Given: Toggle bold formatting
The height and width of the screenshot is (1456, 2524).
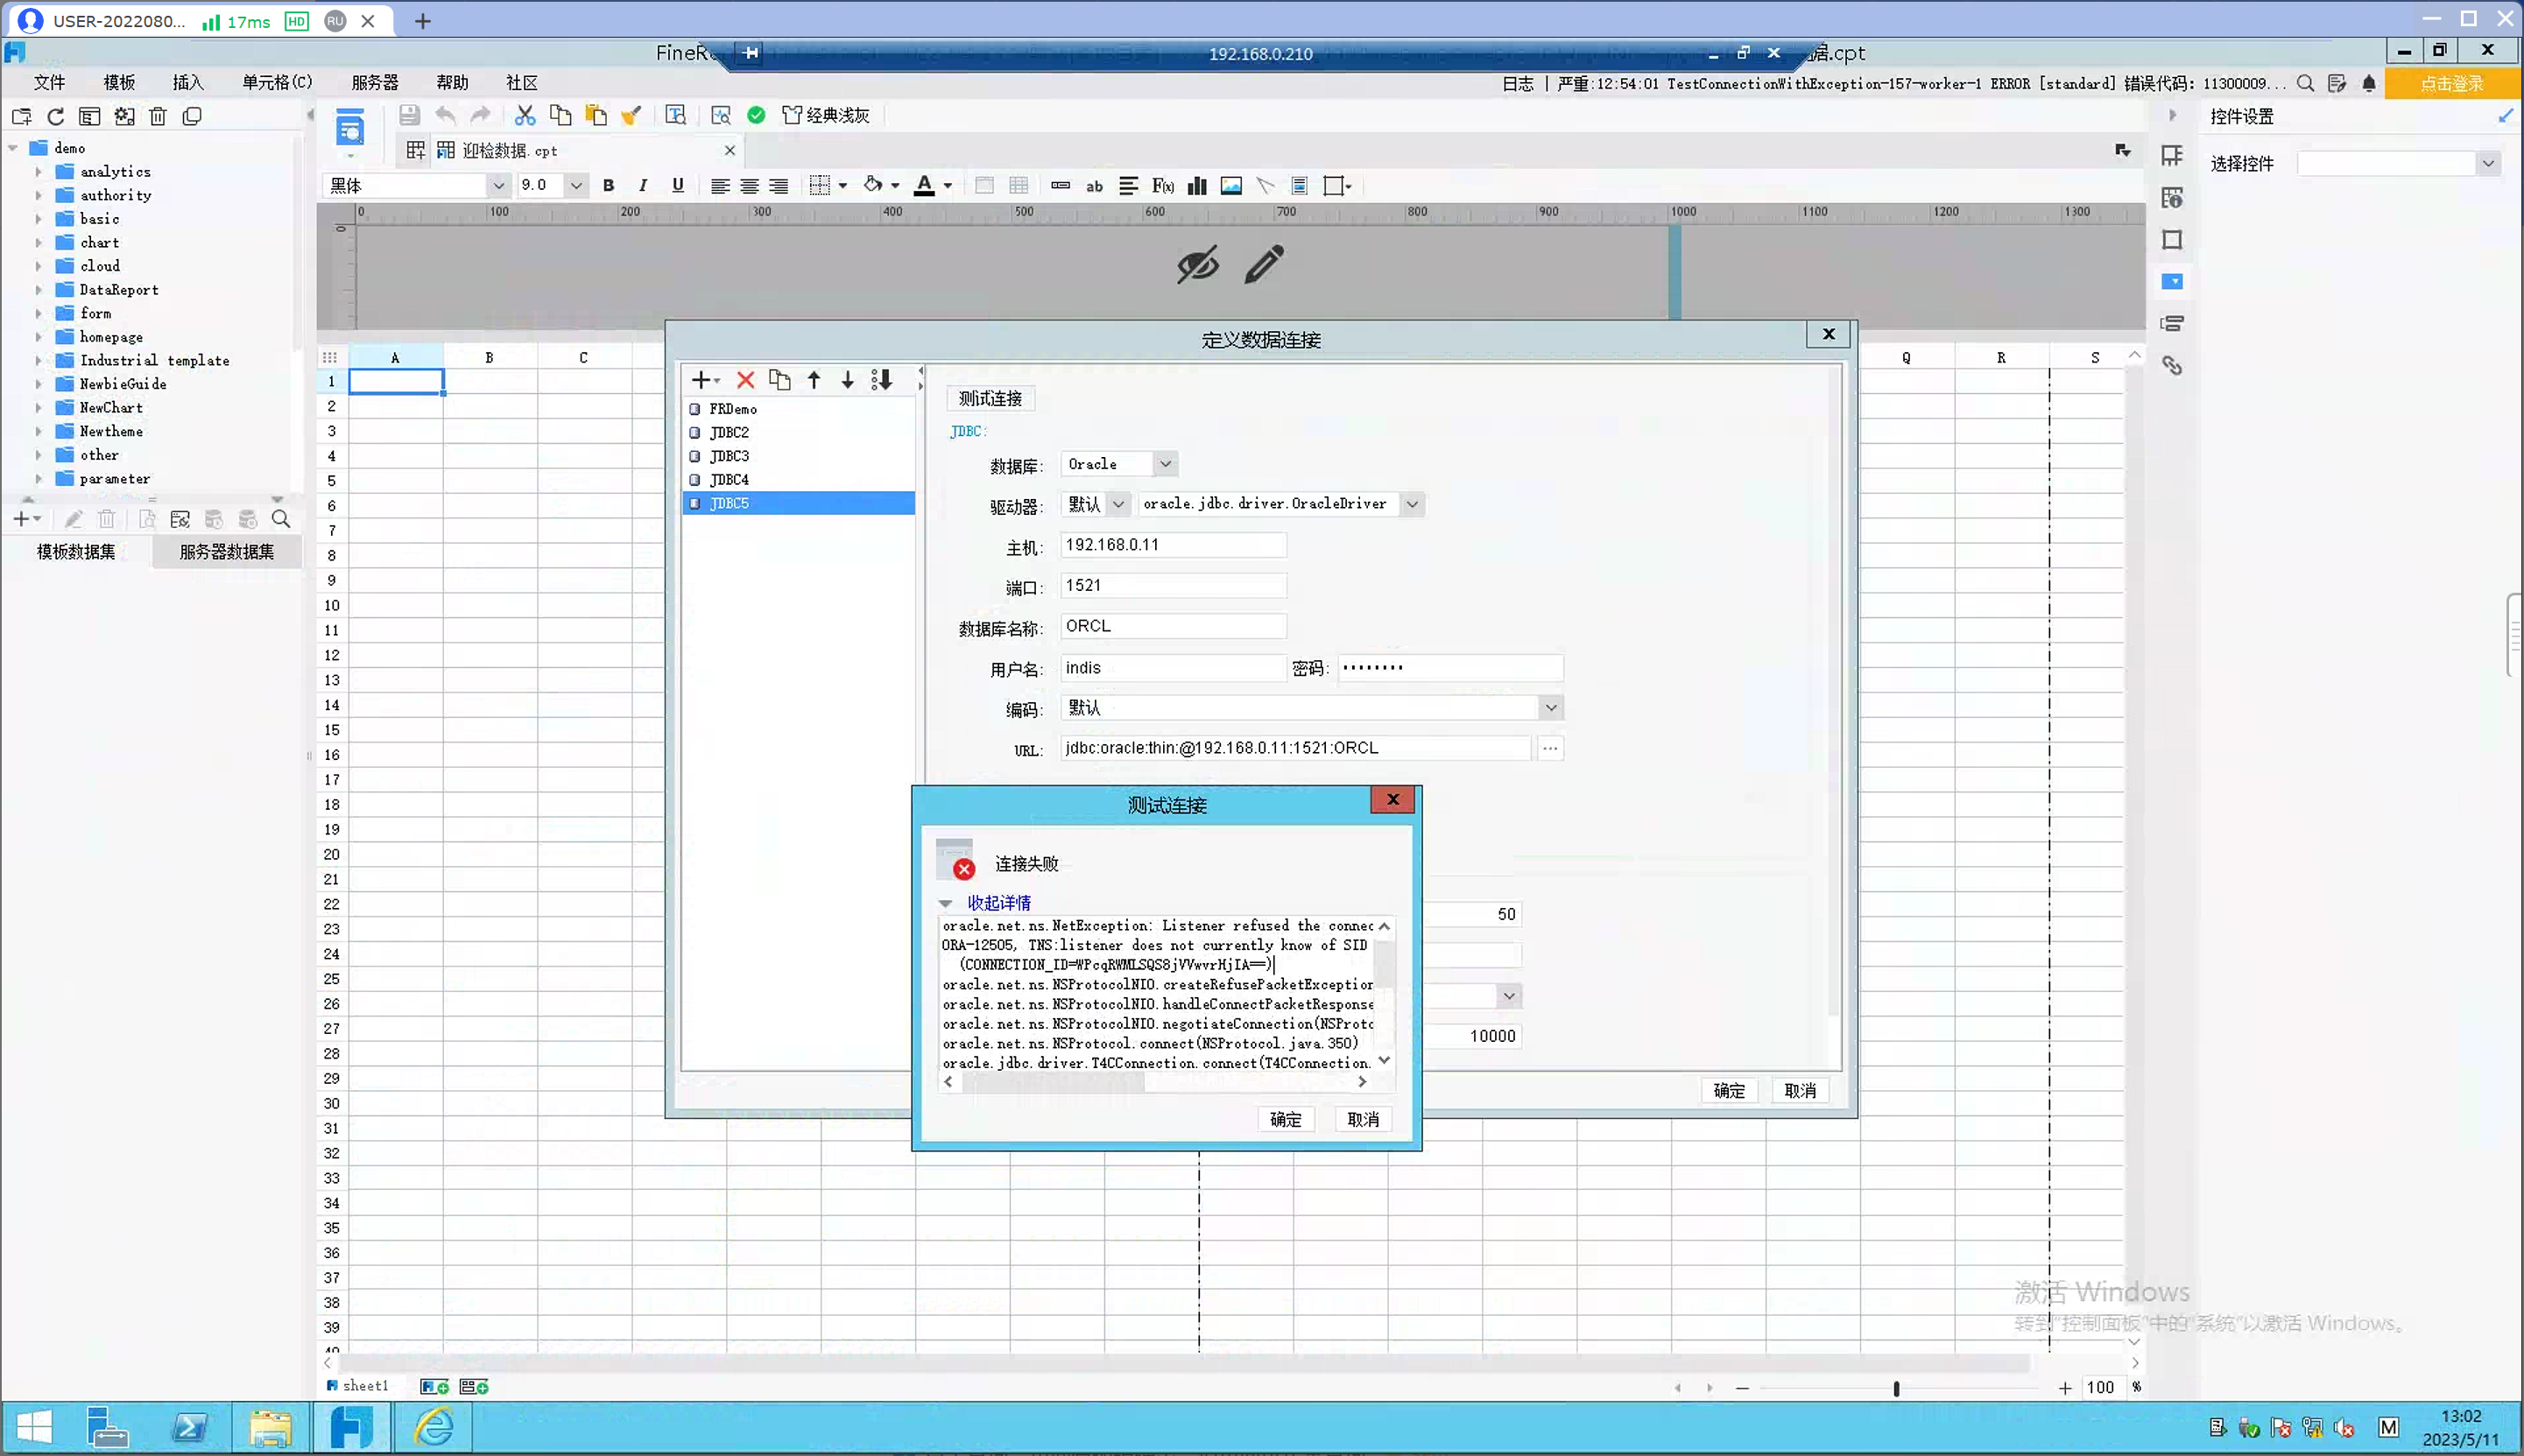Looking at the screenshot, I should [x=608, y=186].
